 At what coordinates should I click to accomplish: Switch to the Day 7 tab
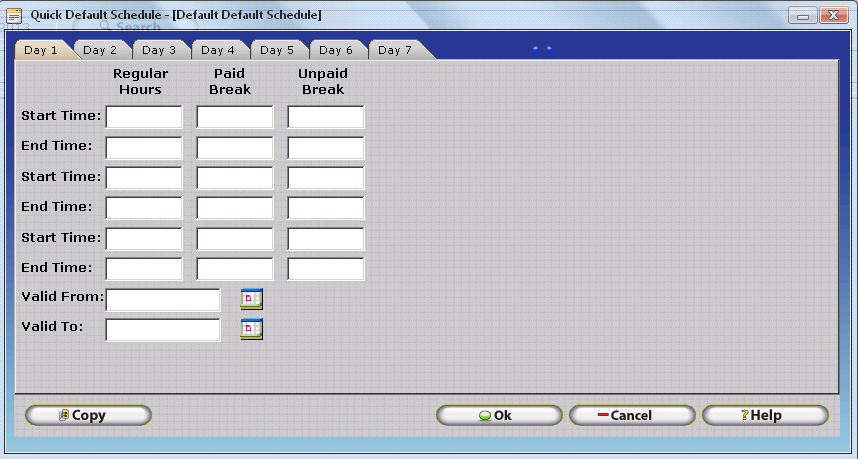[395, 50]
